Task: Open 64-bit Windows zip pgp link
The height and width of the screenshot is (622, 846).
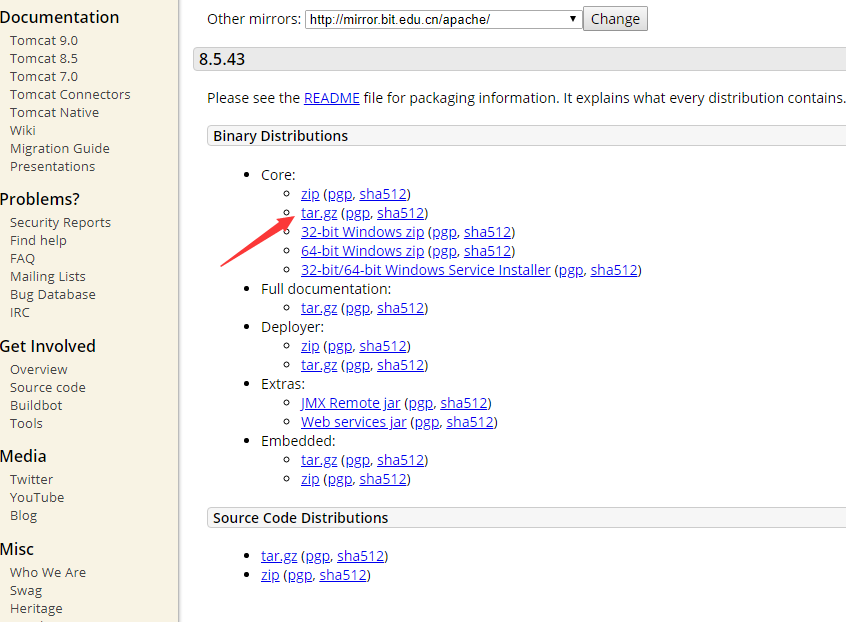Action: (x=445, y=251)
